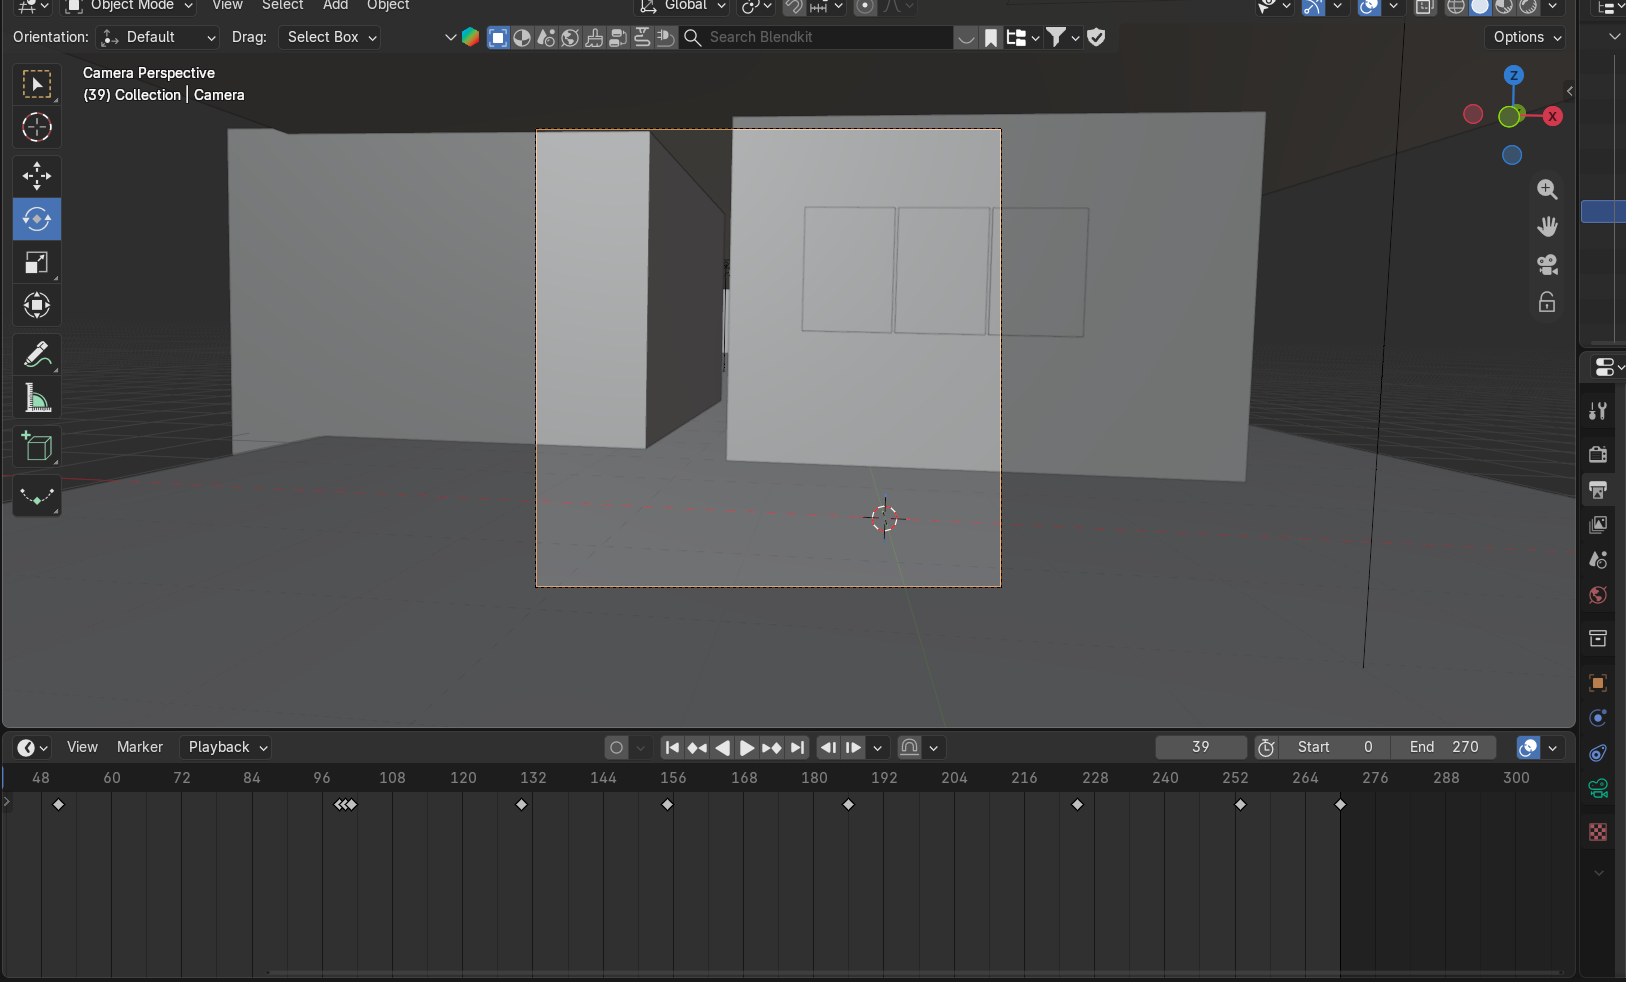Open the timeline View menu
Screen dimensions: 1626x982
tap(82, 747)
